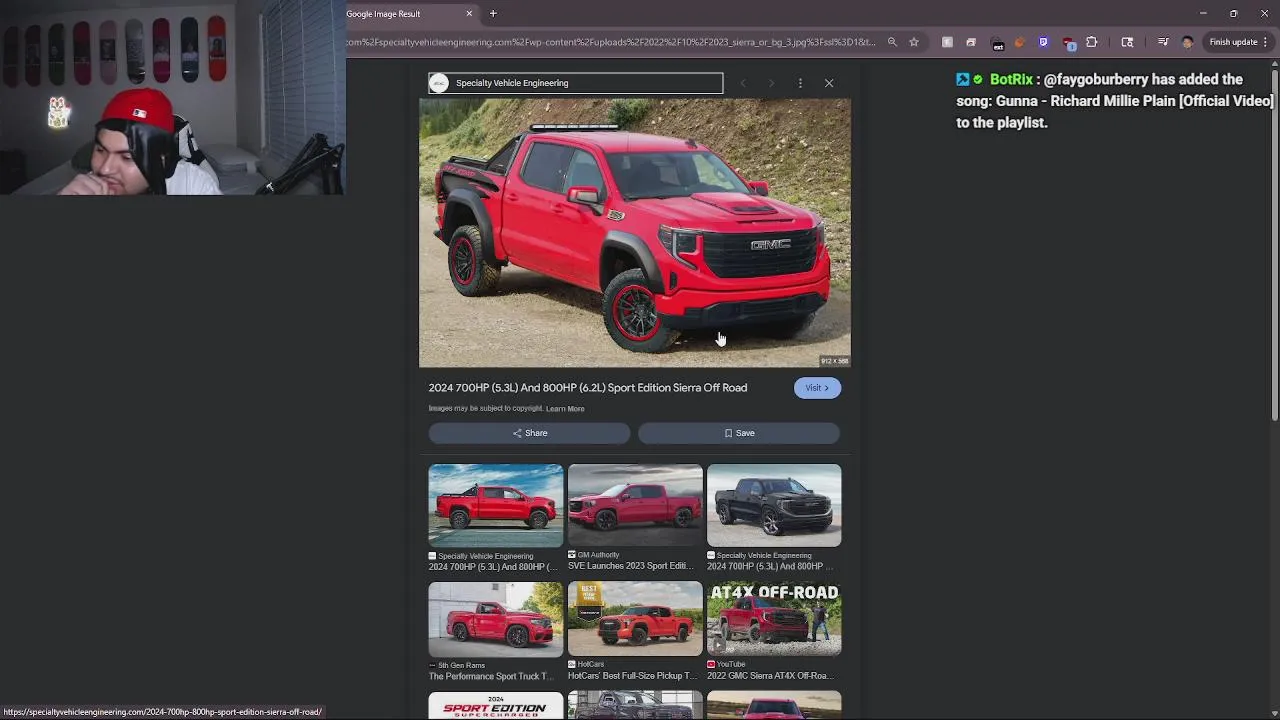
Task: Open red truck side-view thumbnail from Specialty Vehicle Engineering
Action: point(496,505)
